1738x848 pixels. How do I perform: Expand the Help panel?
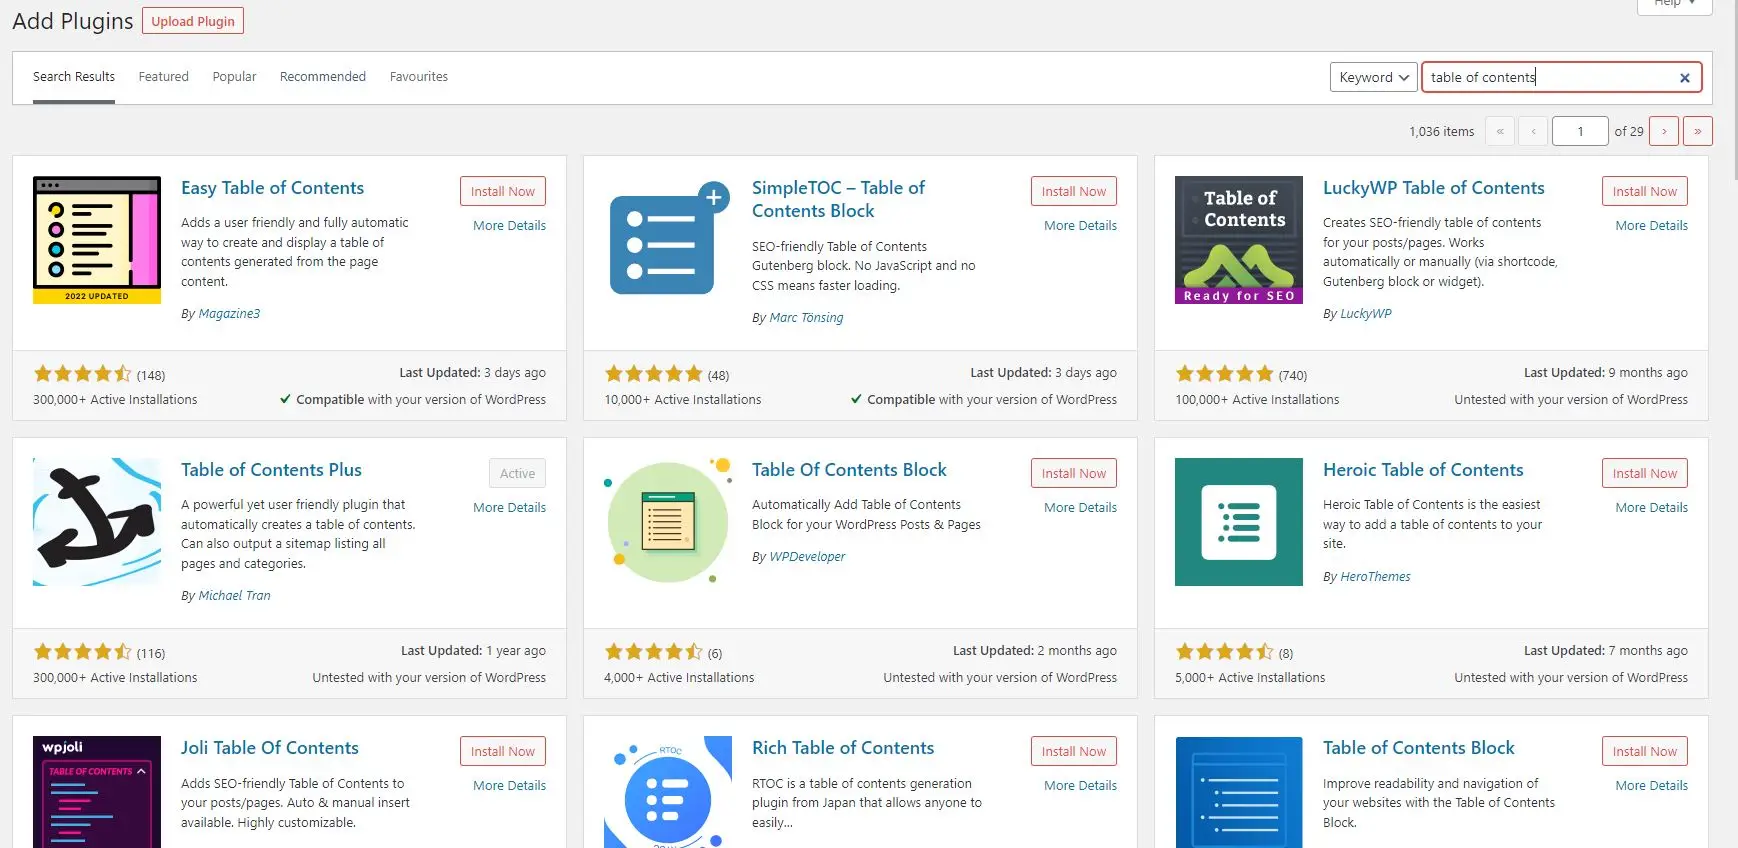click(1675, 4)
